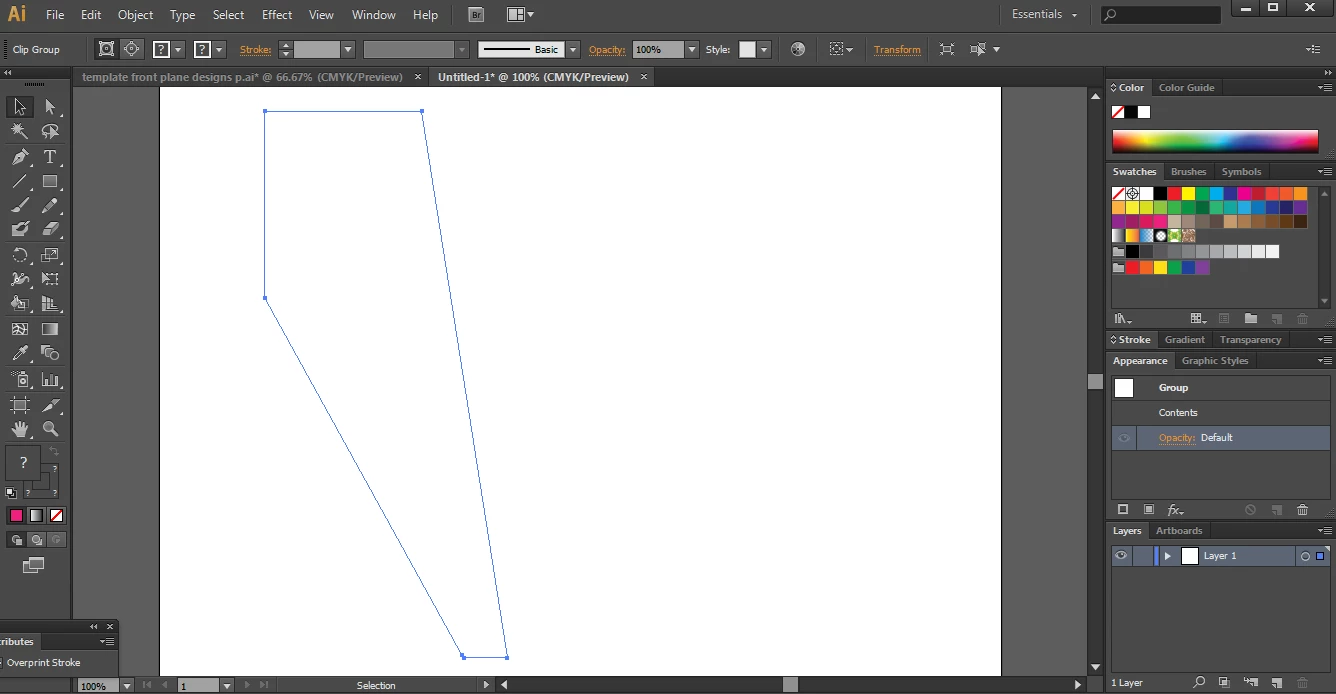Open the artboard navigation dropdown
The image size is (1336, 694).
(227, 686)
